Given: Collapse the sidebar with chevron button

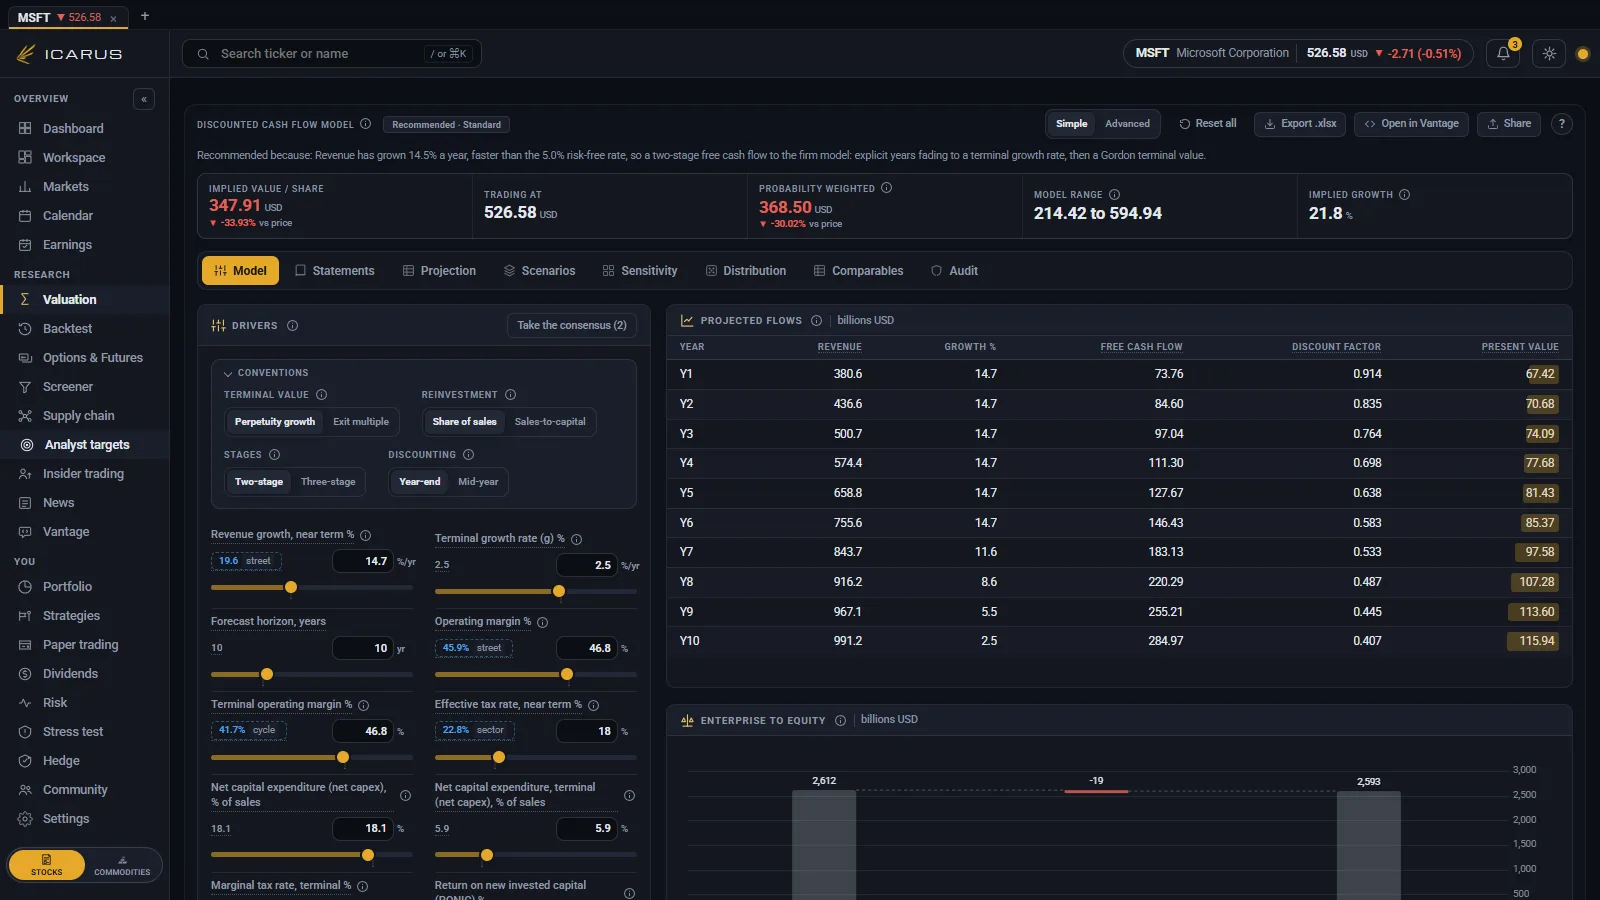Looking at the screenshot, I should [x=144, y=99].
